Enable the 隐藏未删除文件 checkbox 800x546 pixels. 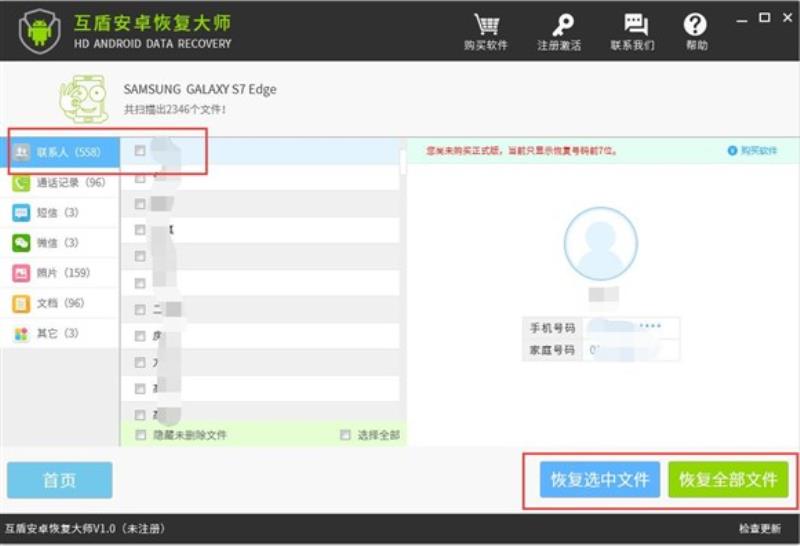click(140, 435)
